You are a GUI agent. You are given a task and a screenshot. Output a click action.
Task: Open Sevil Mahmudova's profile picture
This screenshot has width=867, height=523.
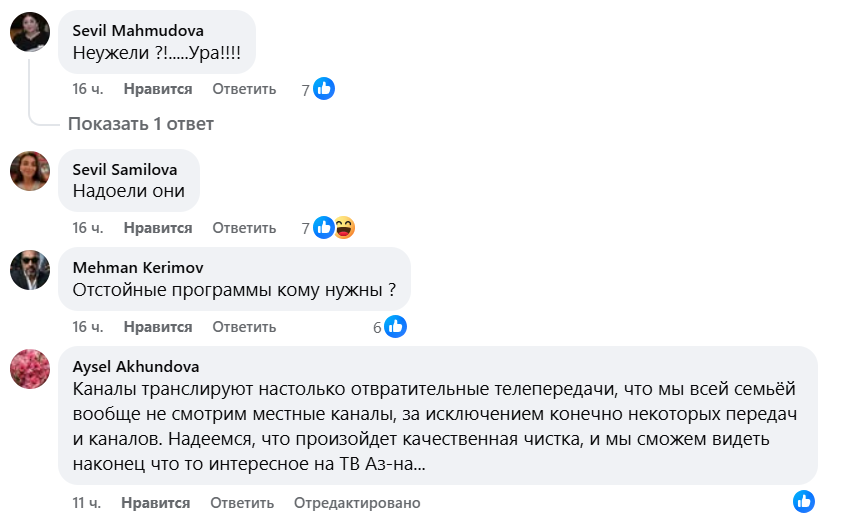pos(30,32)
